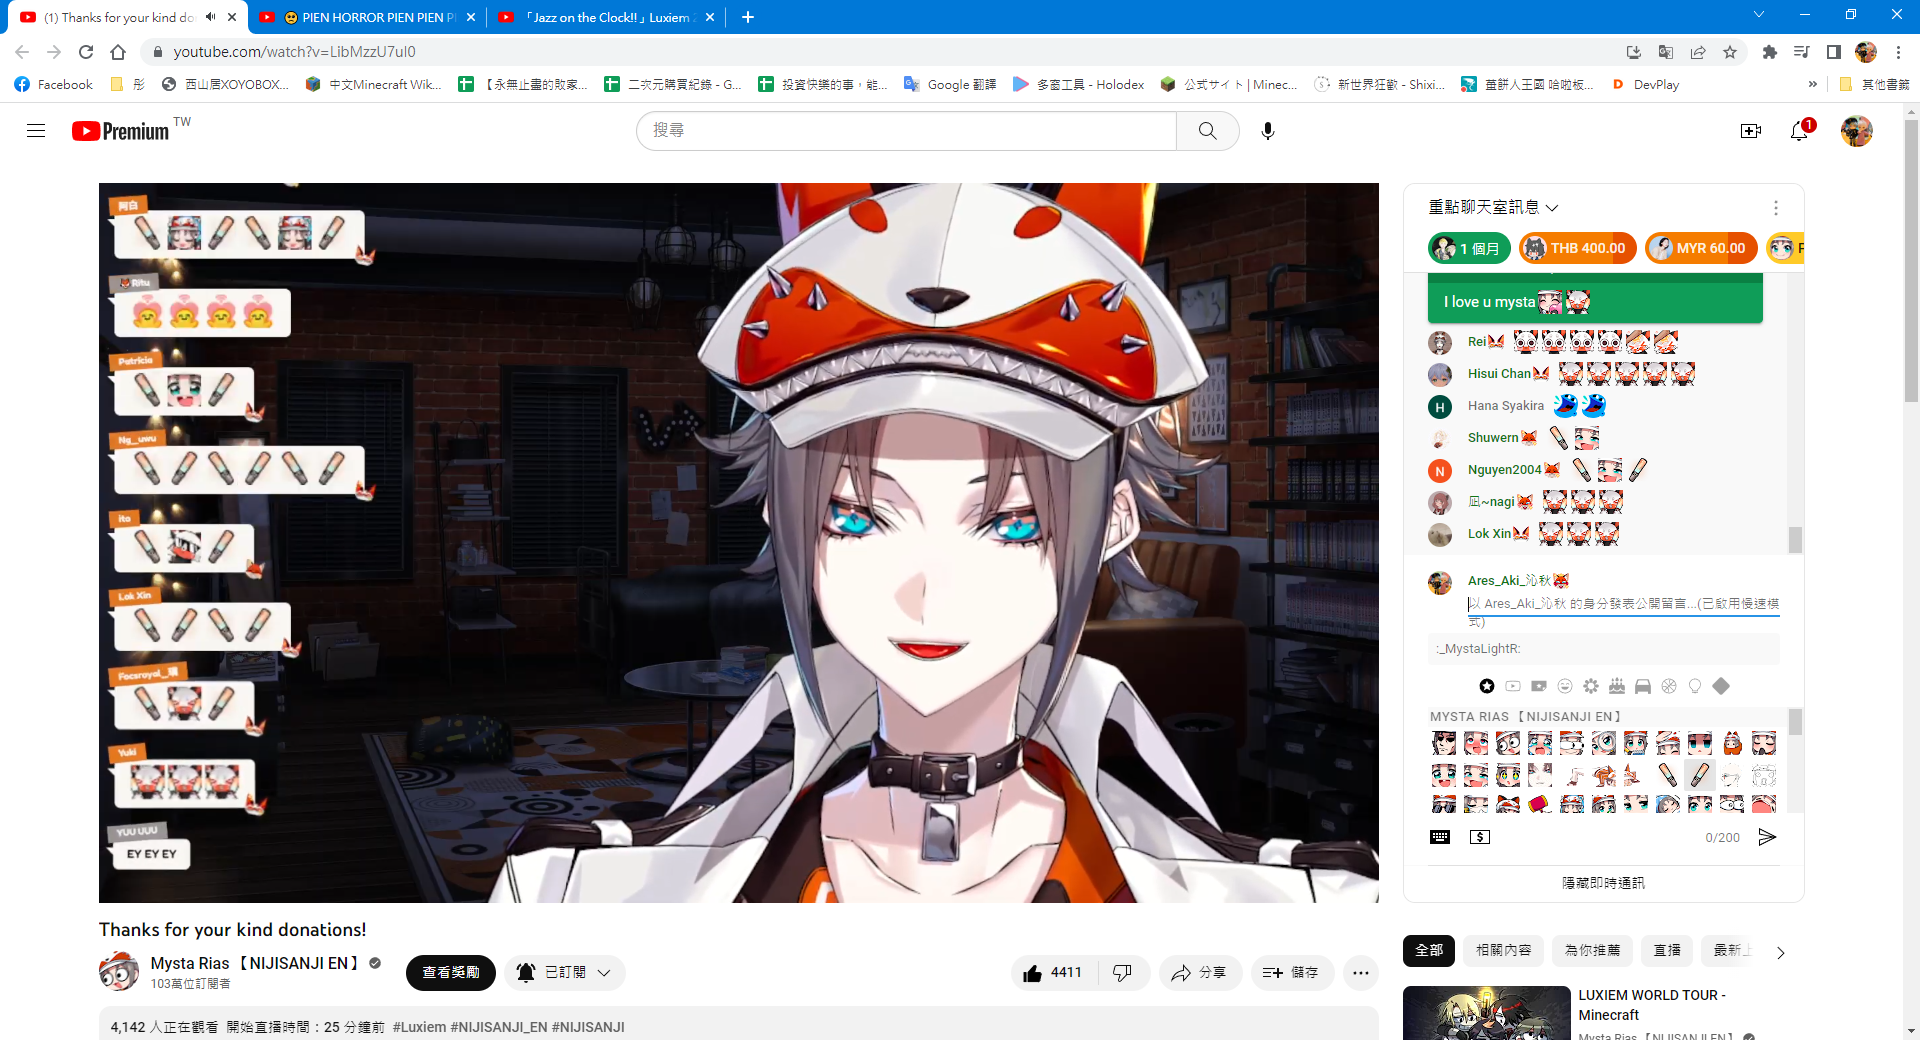Select the 直播 filter chip
Viewport: 1920px width, 1040px height.
pyautogui.click(x=1667, y=950)
